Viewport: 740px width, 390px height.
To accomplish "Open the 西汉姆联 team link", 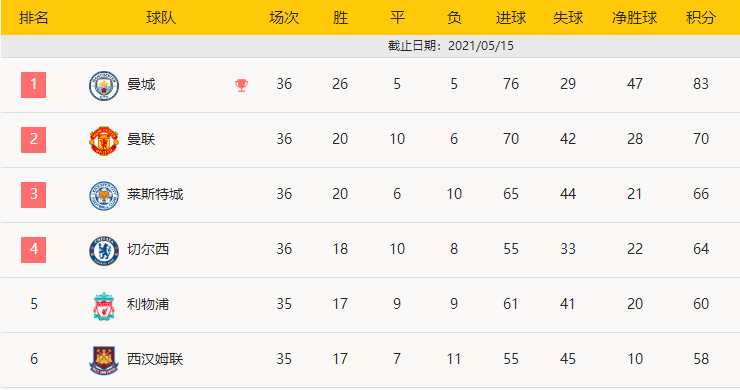I will [x=155, y=359].
